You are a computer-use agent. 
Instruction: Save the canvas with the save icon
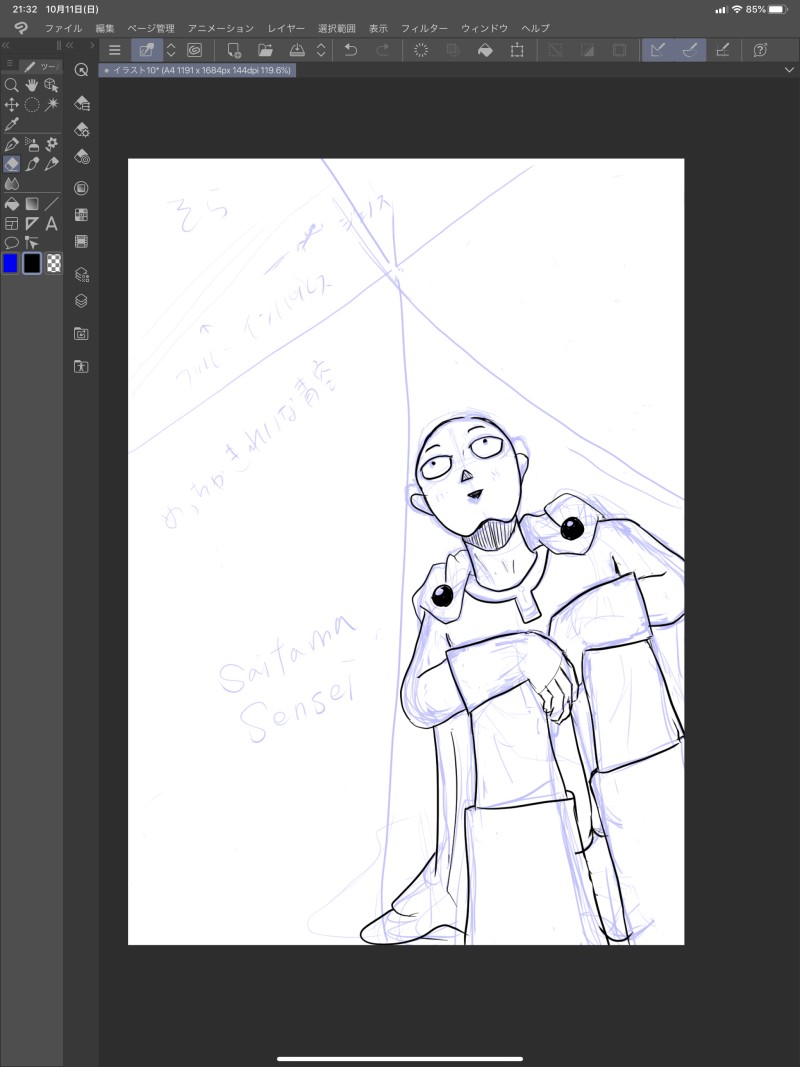[x=297, y=50]
